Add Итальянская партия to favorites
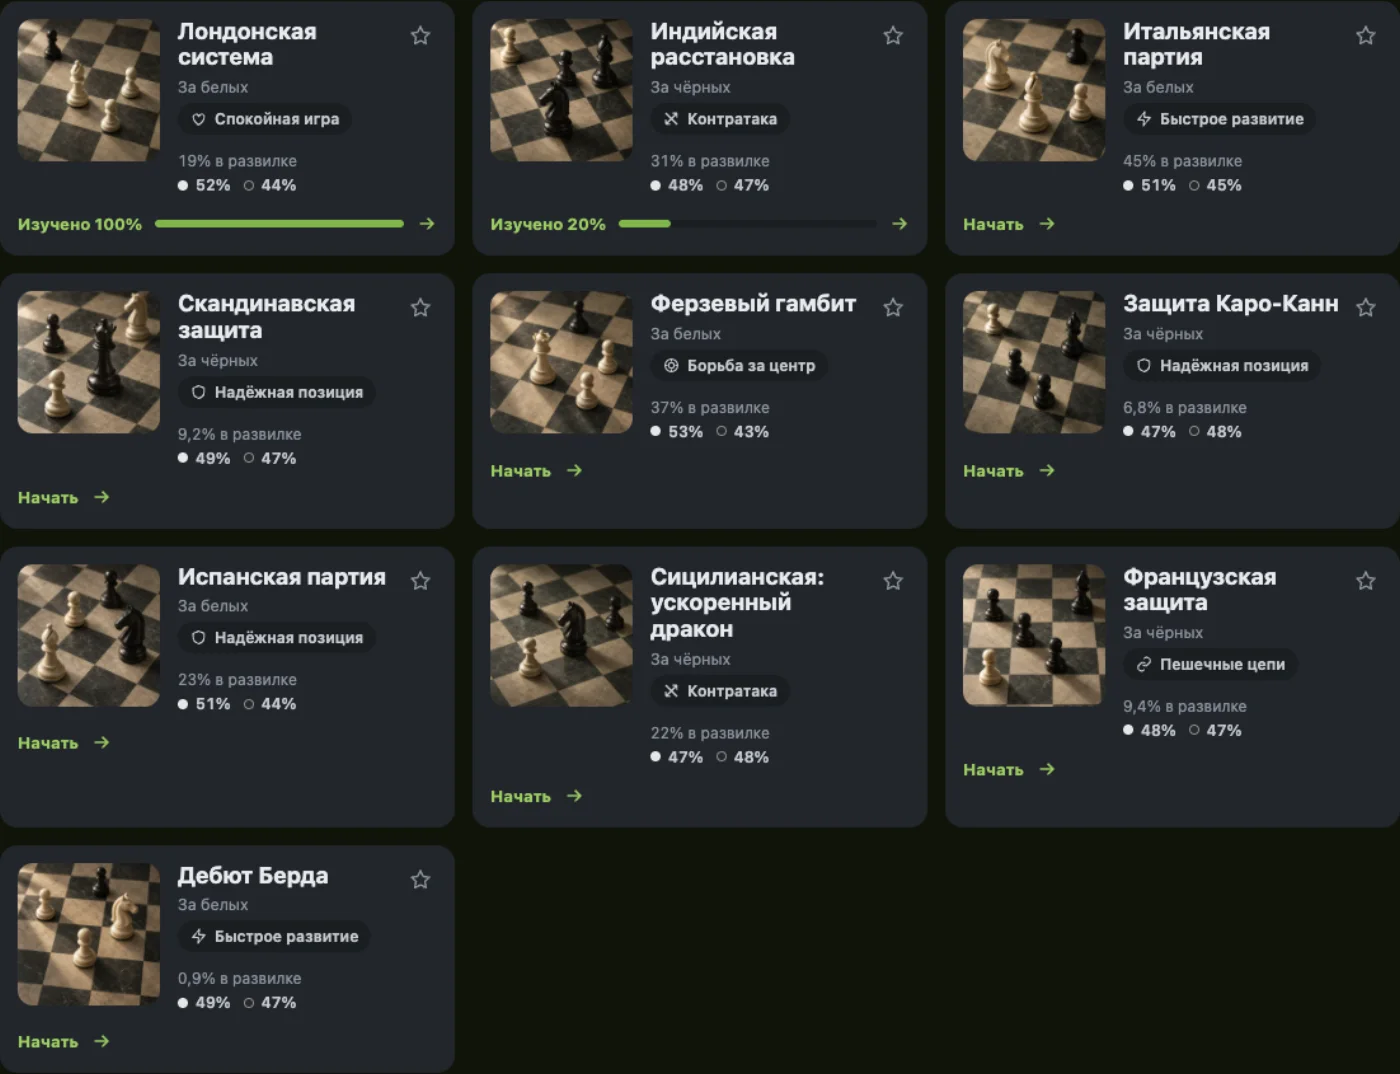Image resolution: width=1400 pixels, height=1074 pixels. pos(1365,36)
